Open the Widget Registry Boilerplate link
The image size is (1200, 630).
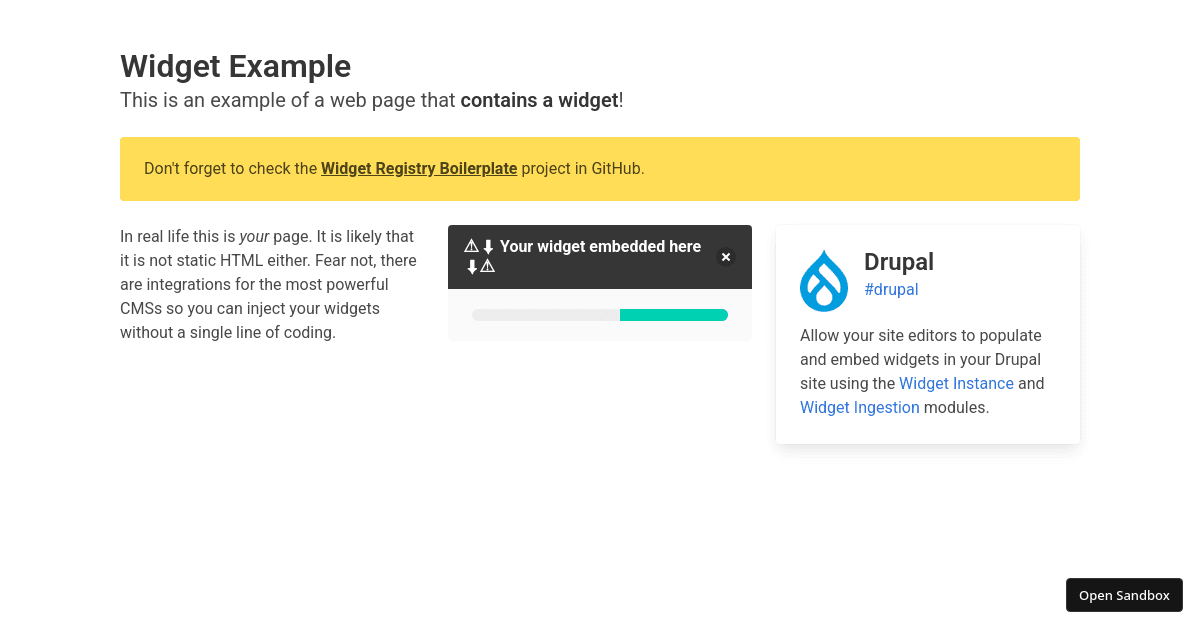(419, 168)
